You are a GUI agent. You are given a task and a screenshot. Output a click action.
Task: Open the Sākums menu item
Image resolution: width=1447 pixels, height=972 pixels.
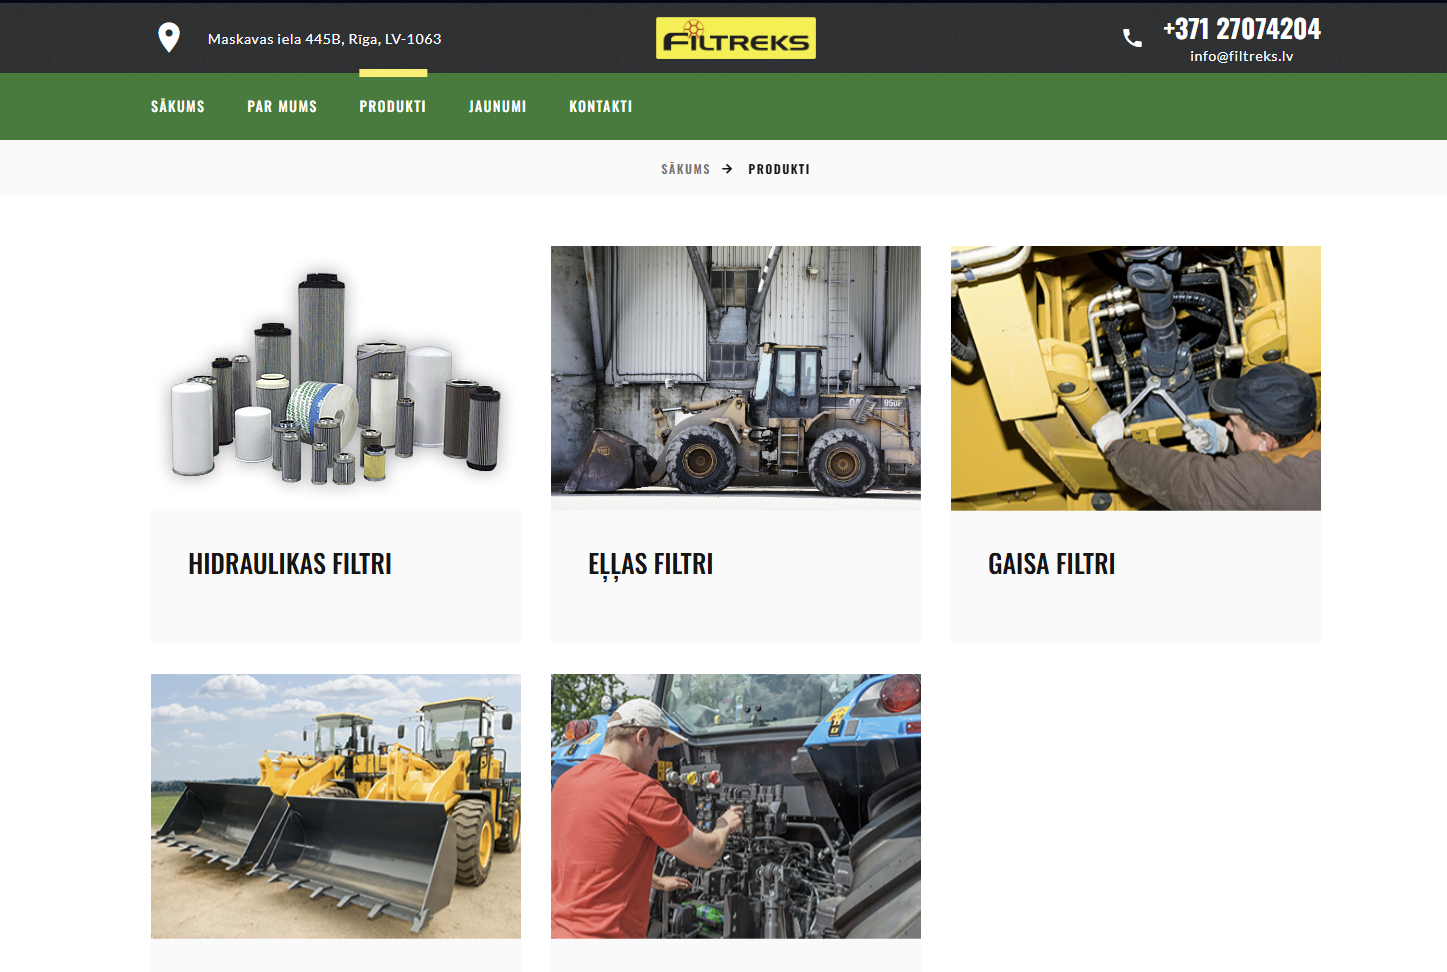pos(178,106)
